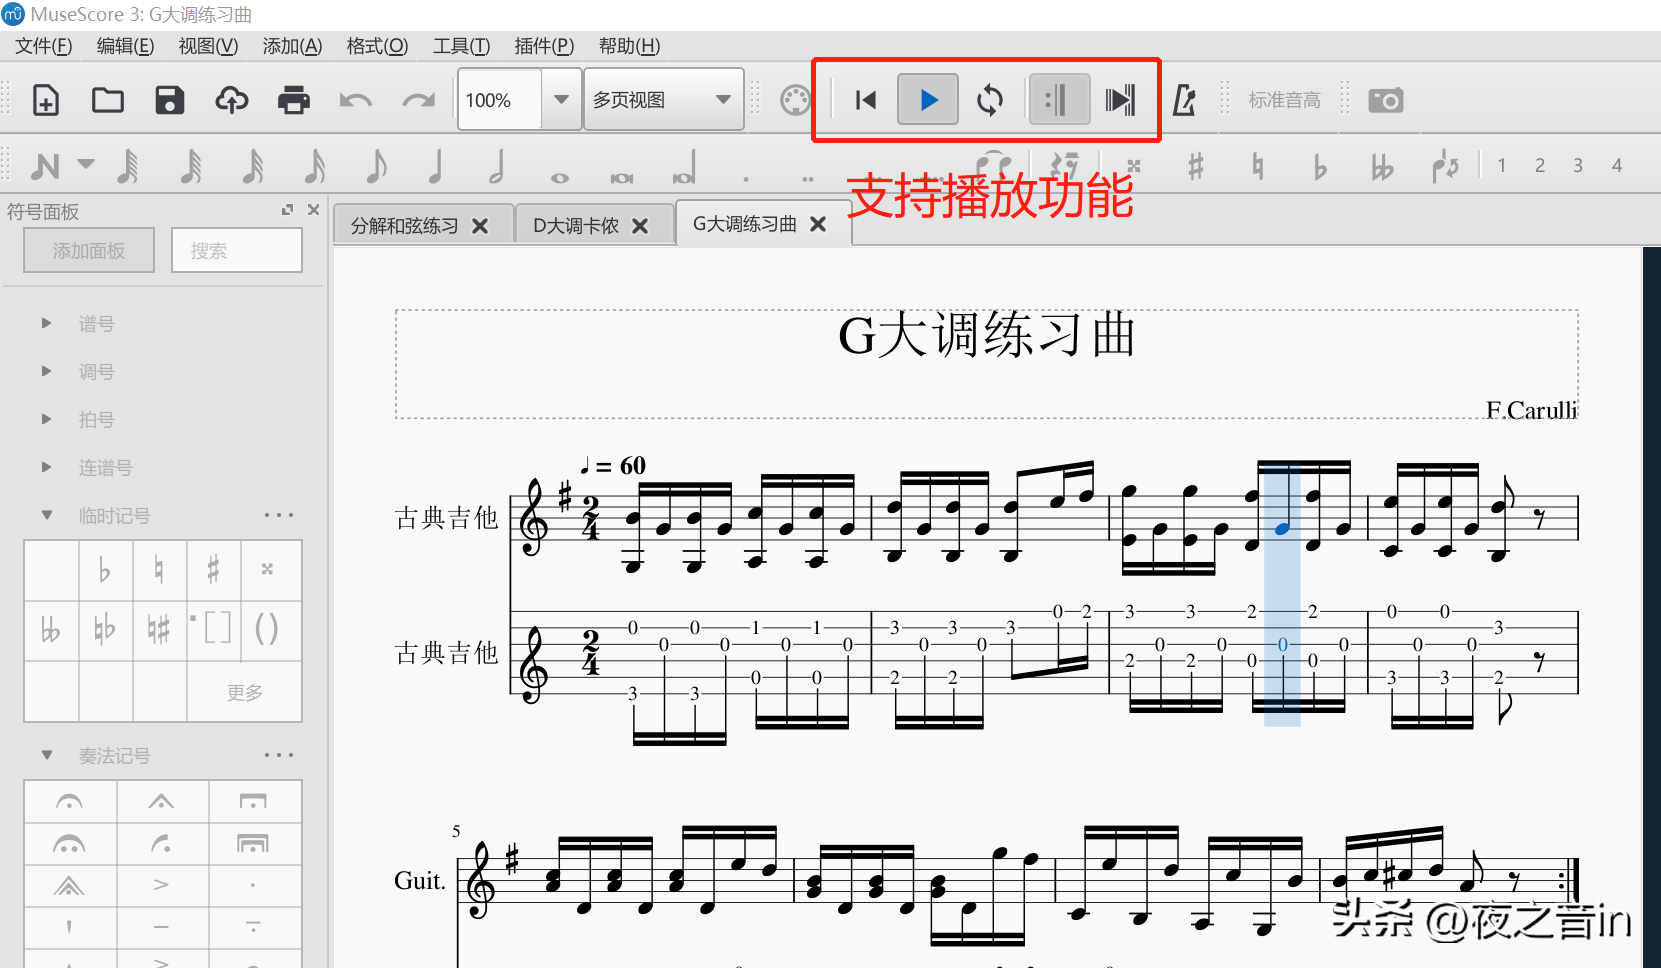Open 格式 menu
1661x968 pixels.
click(377, 46)
